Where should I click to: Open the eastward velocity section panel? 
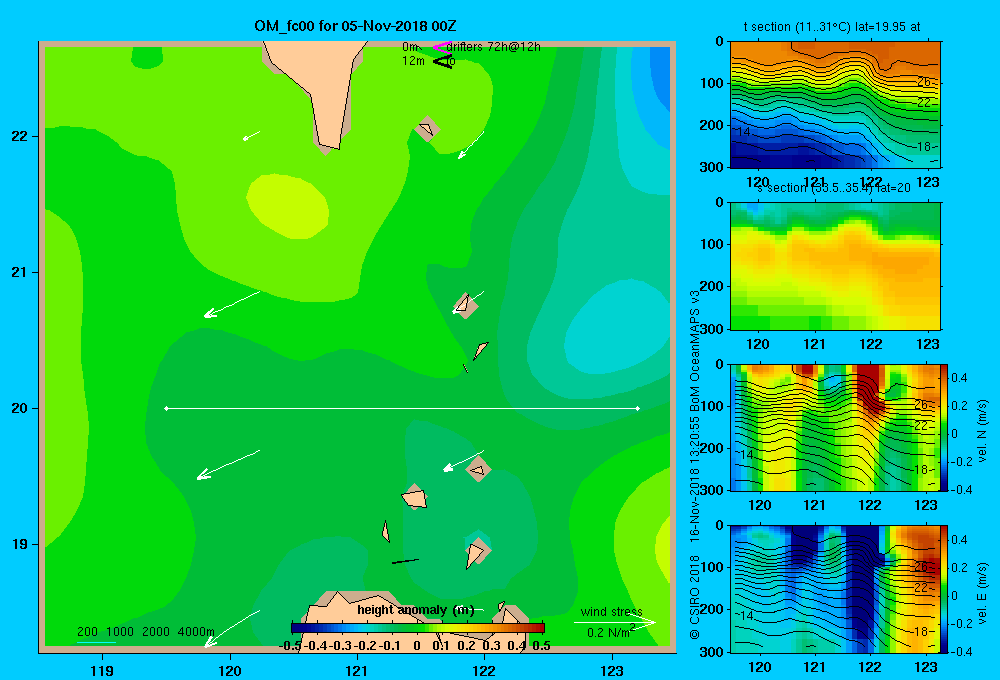(x=835, y=589)
